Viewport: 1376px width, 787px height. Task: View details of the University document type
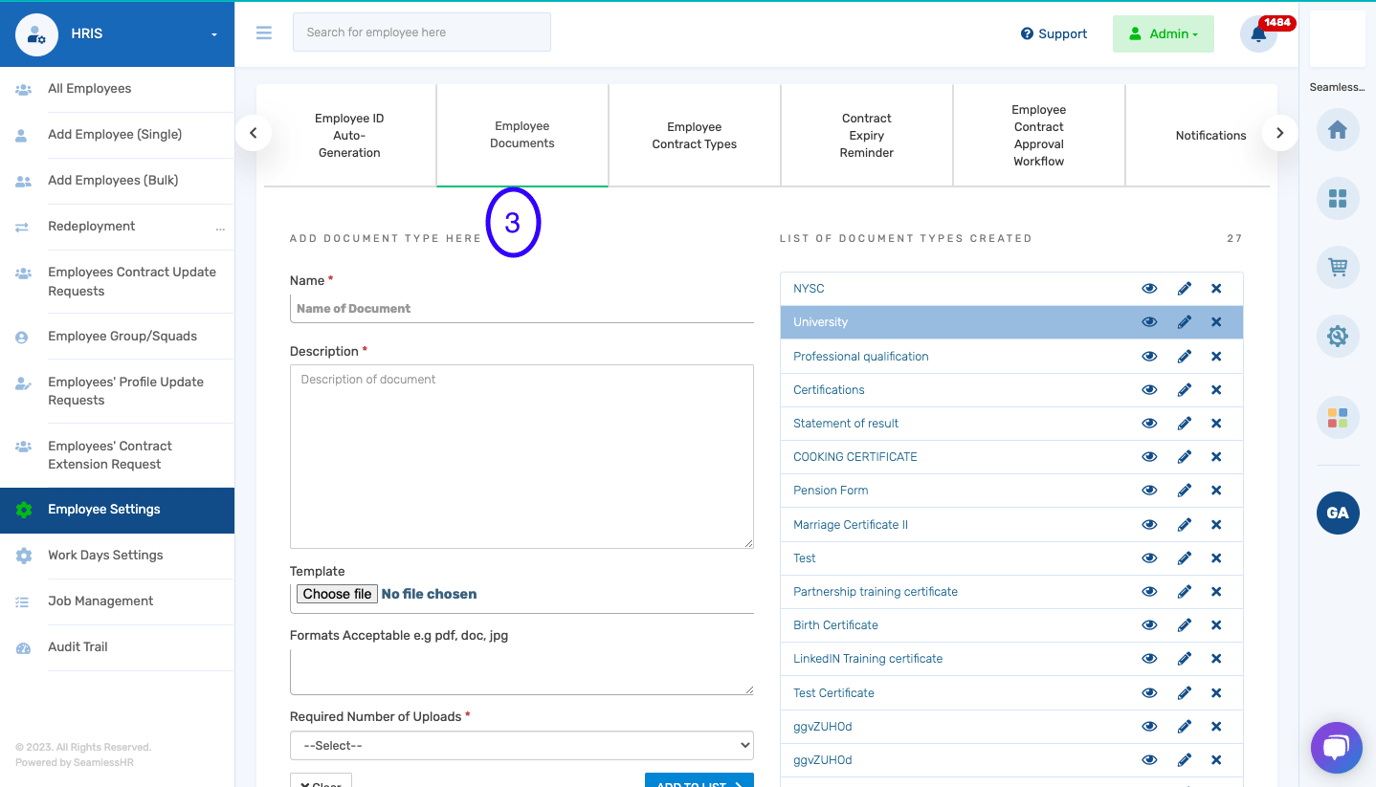coord(1149,322)
